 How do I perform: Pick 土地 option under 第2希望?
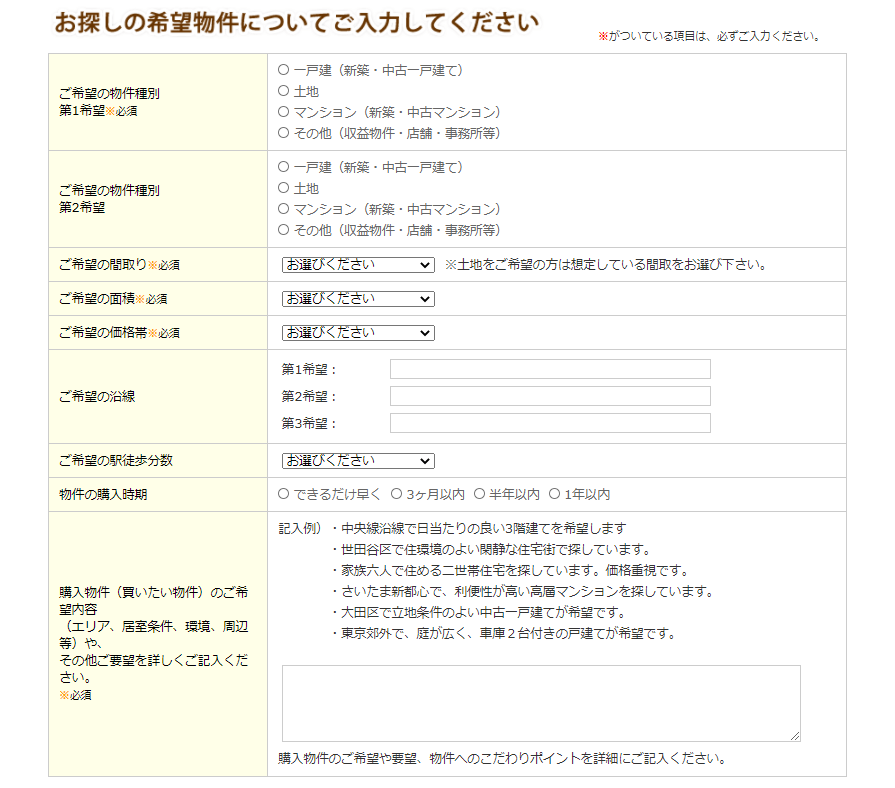coord(283,188)
